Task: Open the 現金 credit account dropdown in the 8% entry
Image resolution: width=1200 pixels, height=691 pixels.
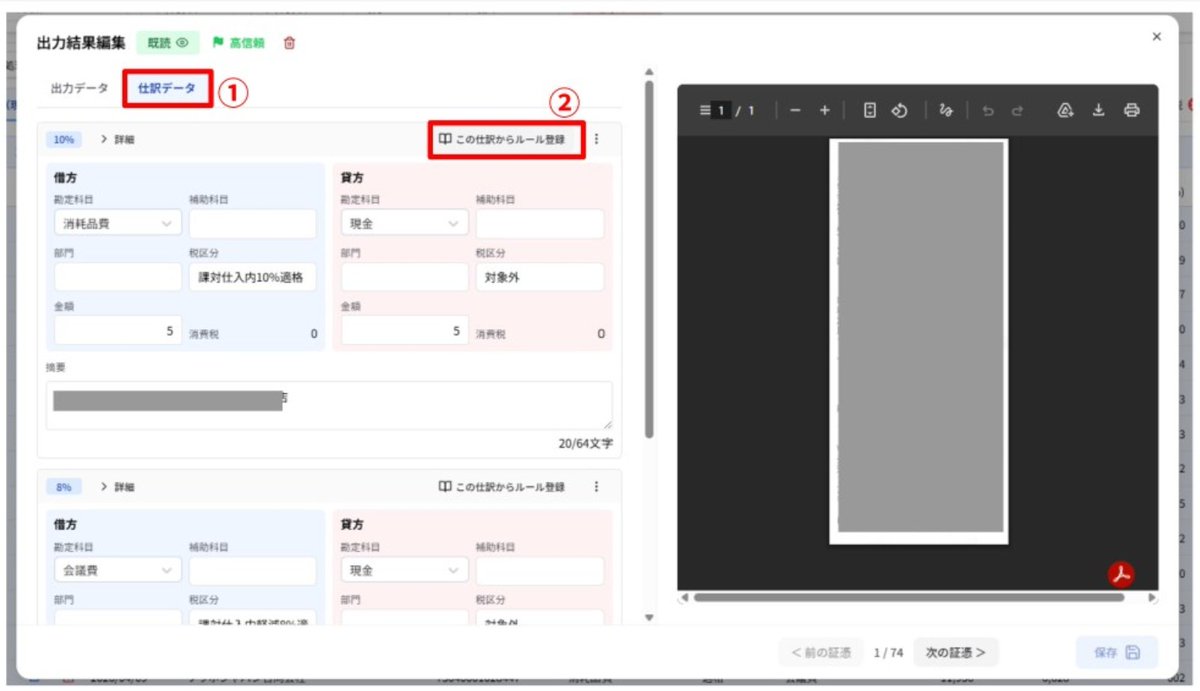Action: tap(404, 571)
